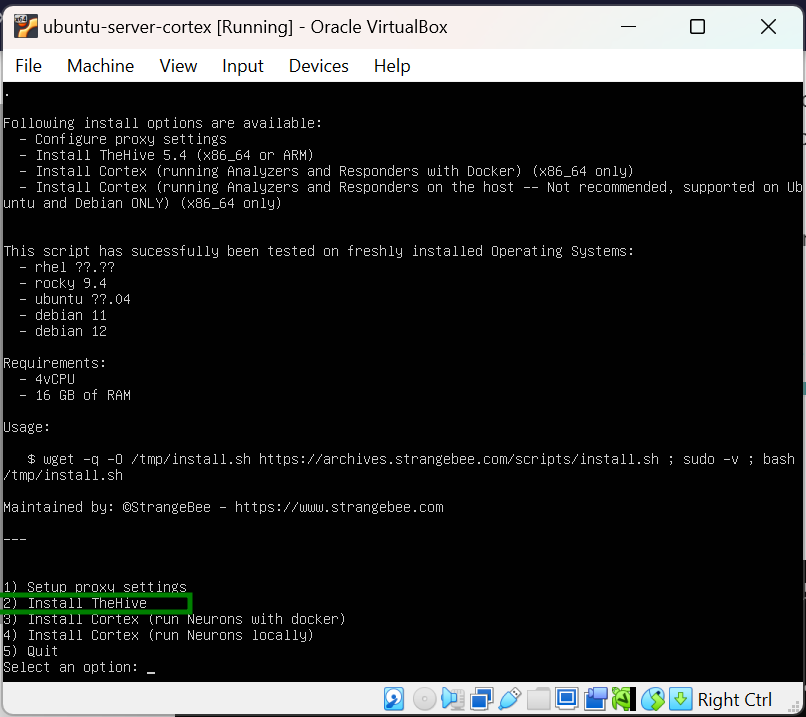Screen dimensions: 806x717
Task: Click the green turtle CPU status icon
Action: pyautogui.click(x=624, y=700)
